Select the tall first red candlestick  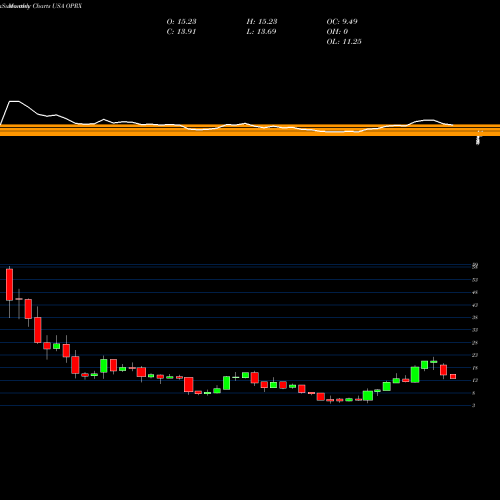(10, 285)
